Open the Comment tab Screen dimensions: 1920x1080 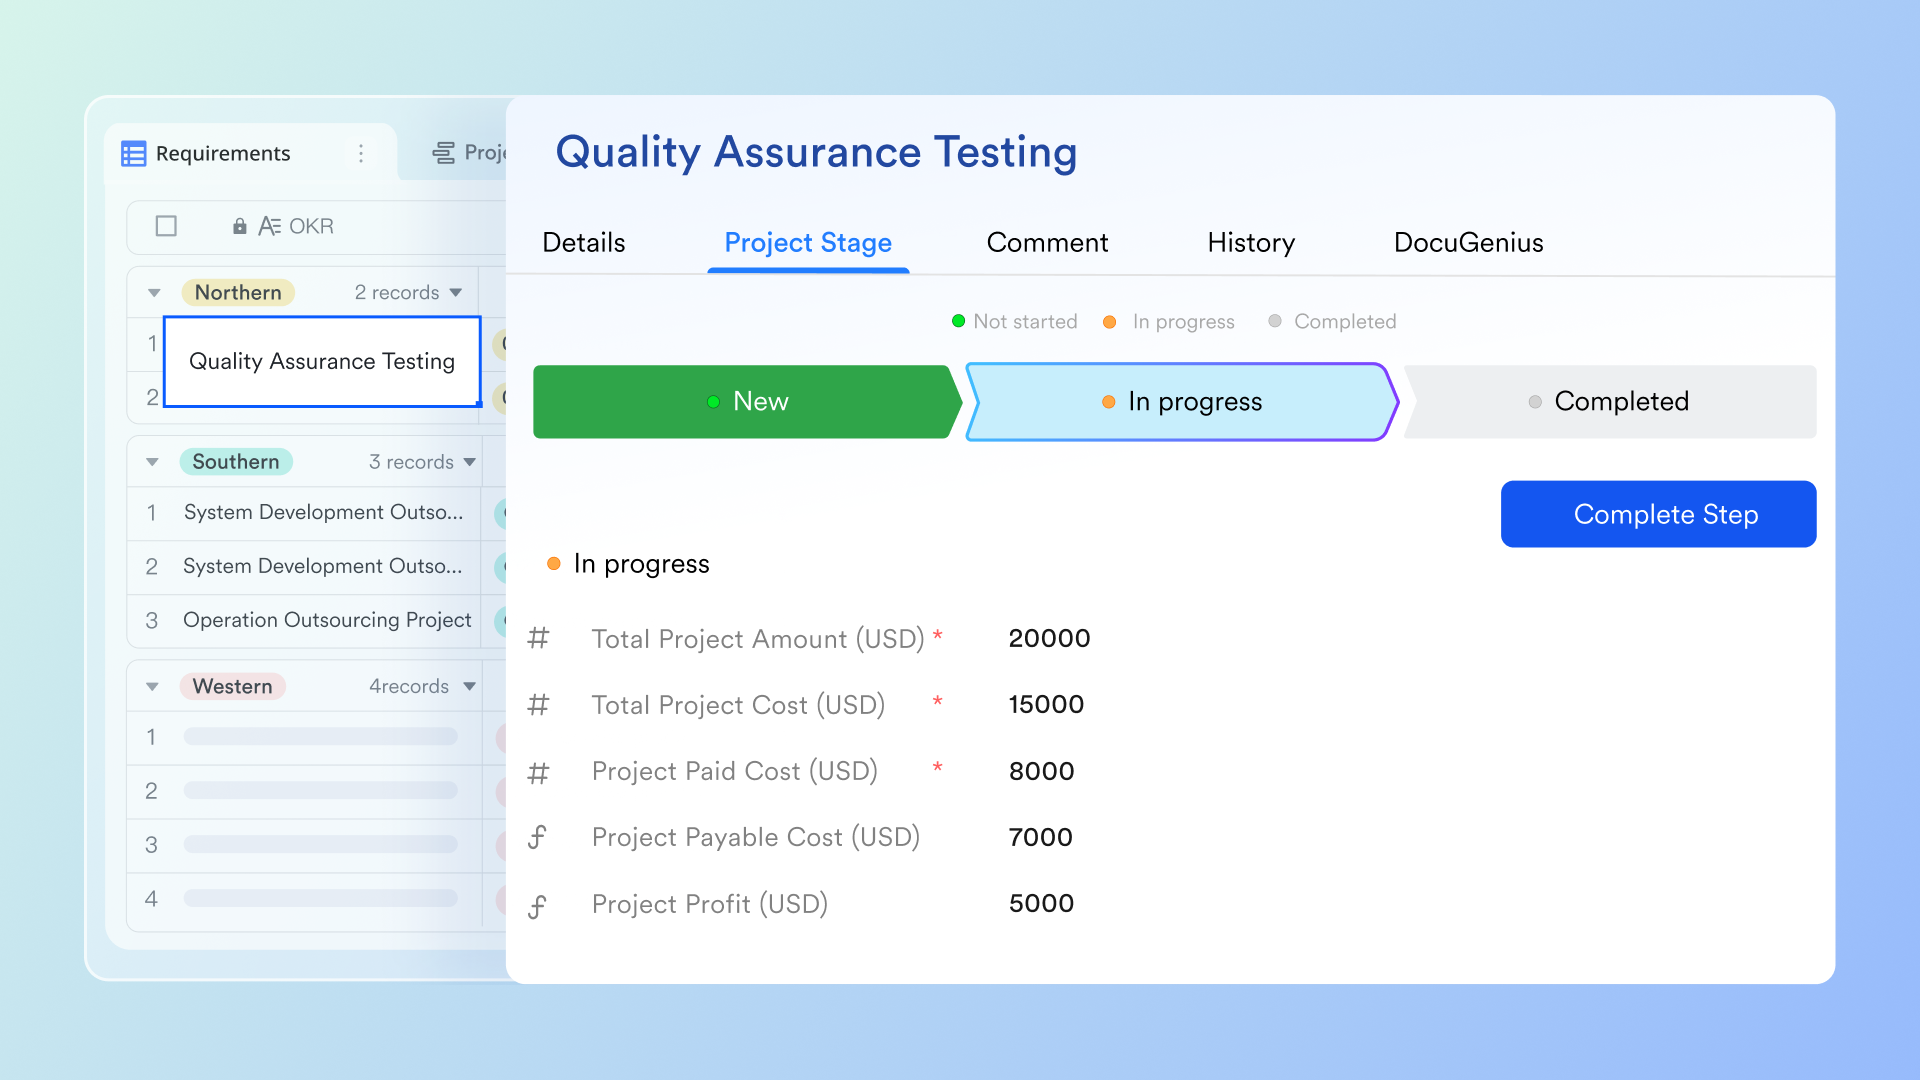coord(1047,243)
